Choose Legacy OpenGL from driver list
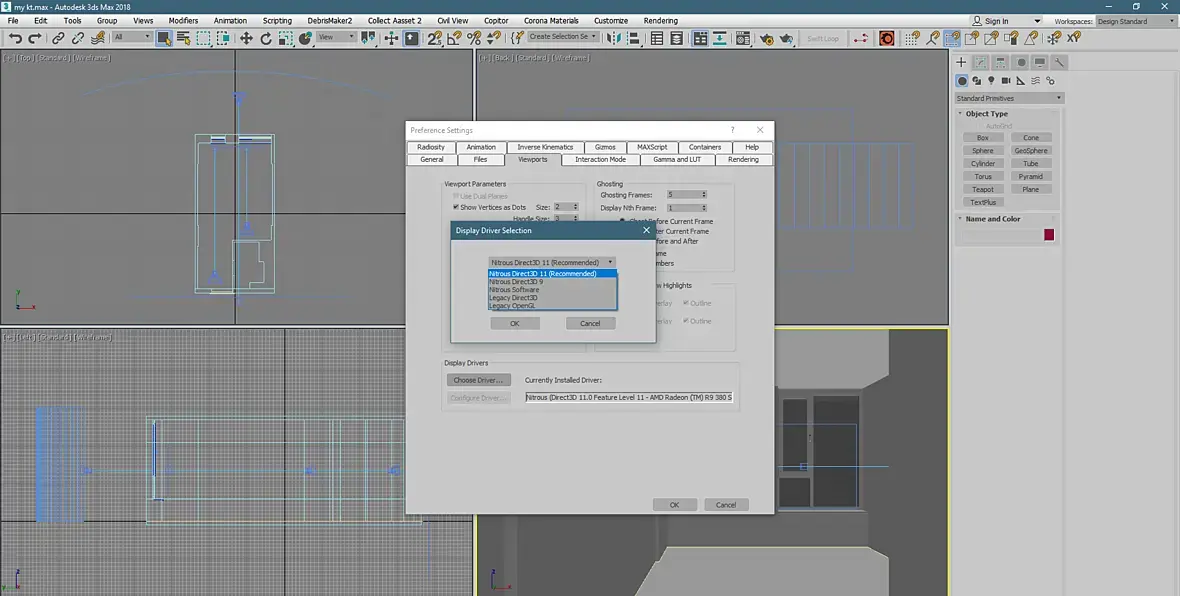The height and width of the screenshot is (596, 1180). click(513, 305)
